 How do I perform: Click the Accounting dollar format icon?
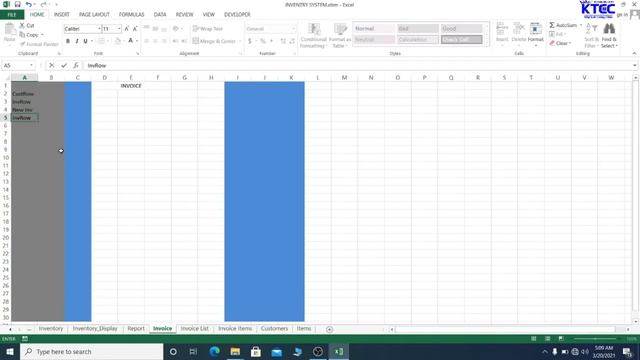pyautogui.click(x=249, y=41)
